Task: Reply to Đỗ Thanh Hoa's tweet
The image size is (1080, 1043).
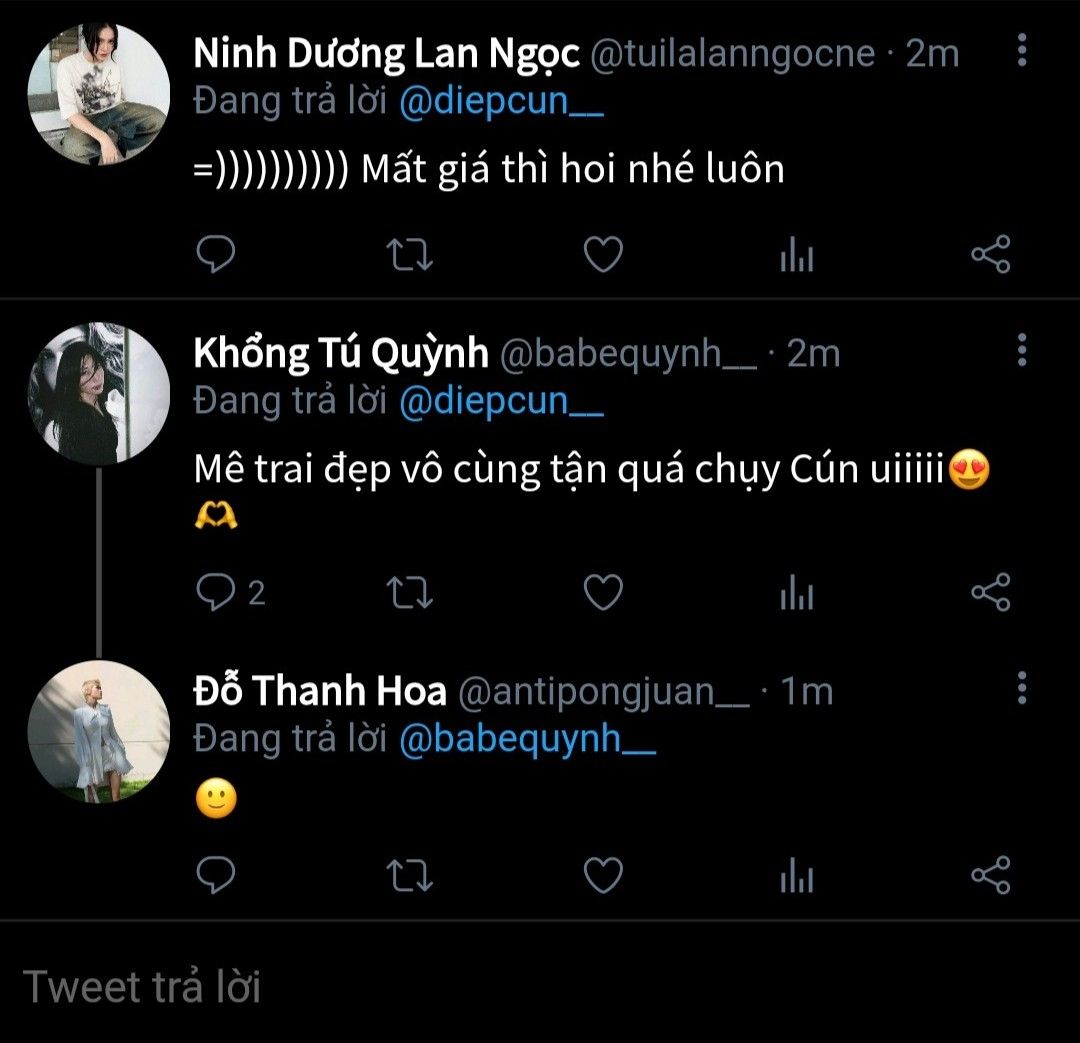Action: (x=213, y=875)
